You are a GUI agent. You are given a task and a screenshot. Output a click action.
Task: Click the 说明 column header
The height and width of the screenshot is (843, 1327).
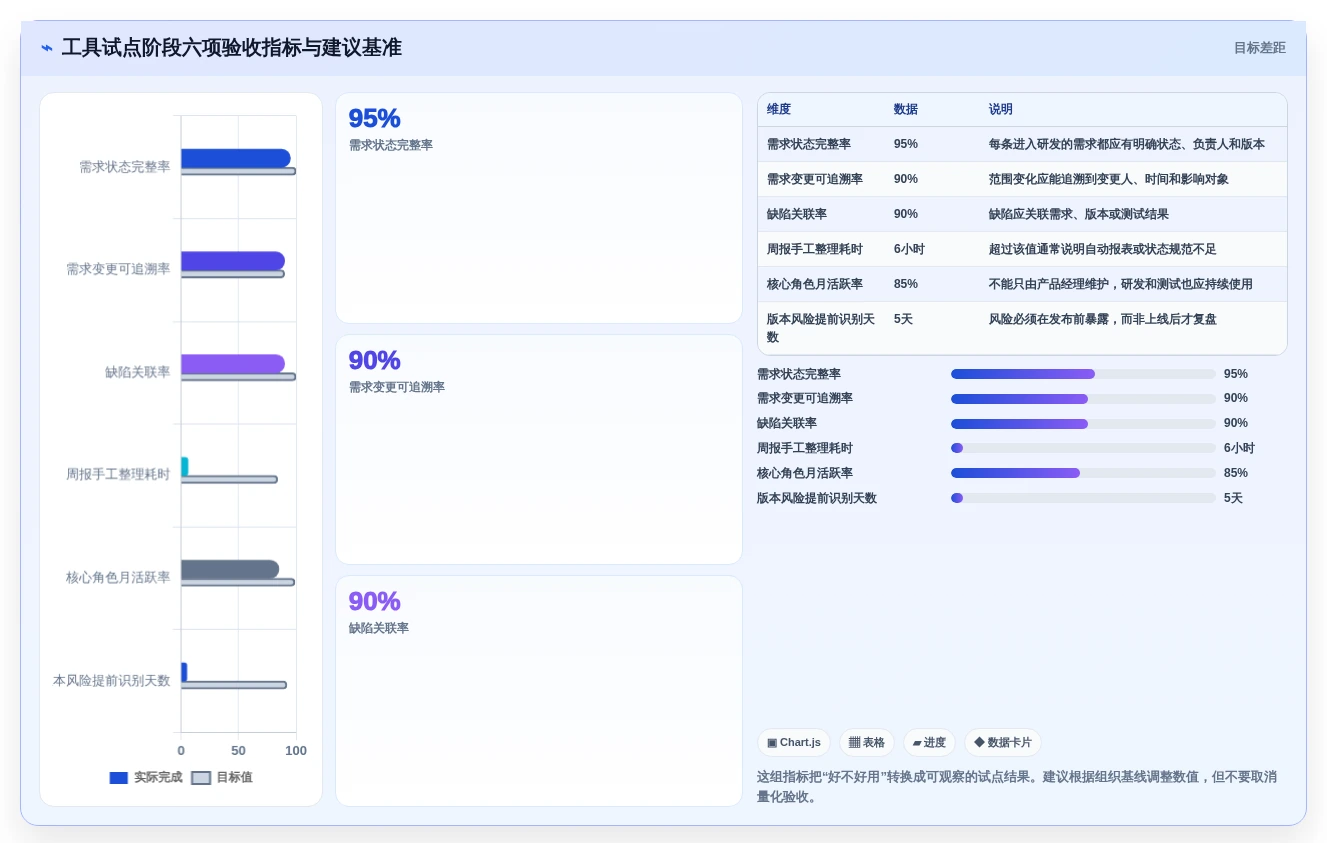1001,109
